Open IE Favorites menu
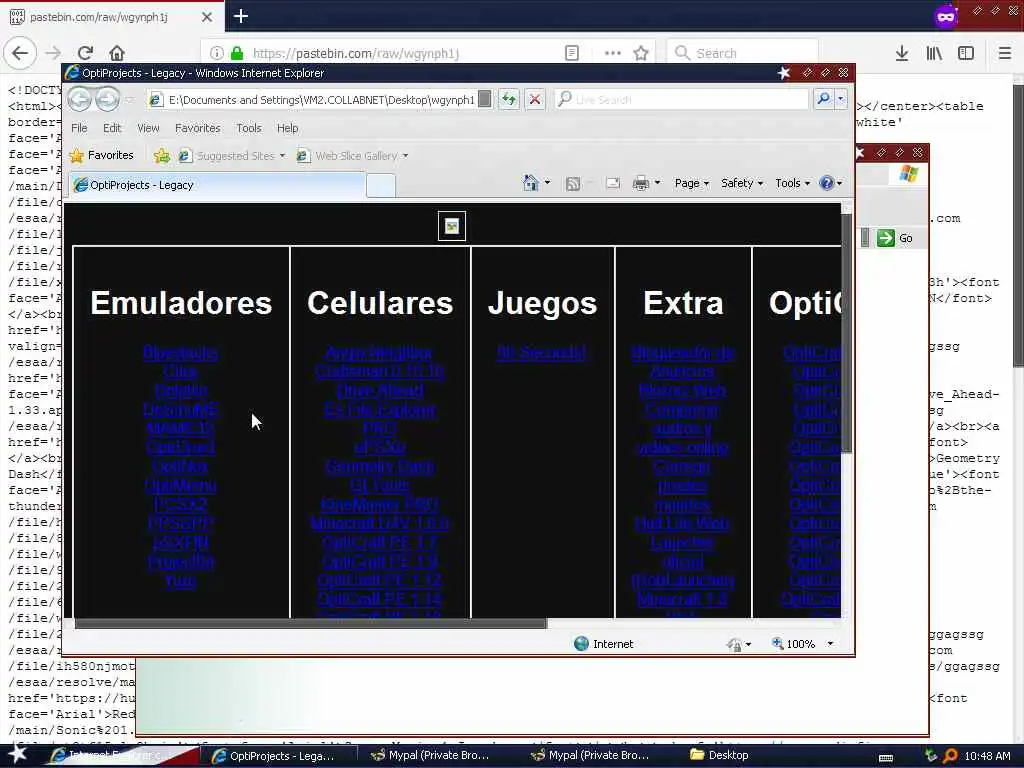The width and height of the screenshot is (1024, 768). (197, 128)
